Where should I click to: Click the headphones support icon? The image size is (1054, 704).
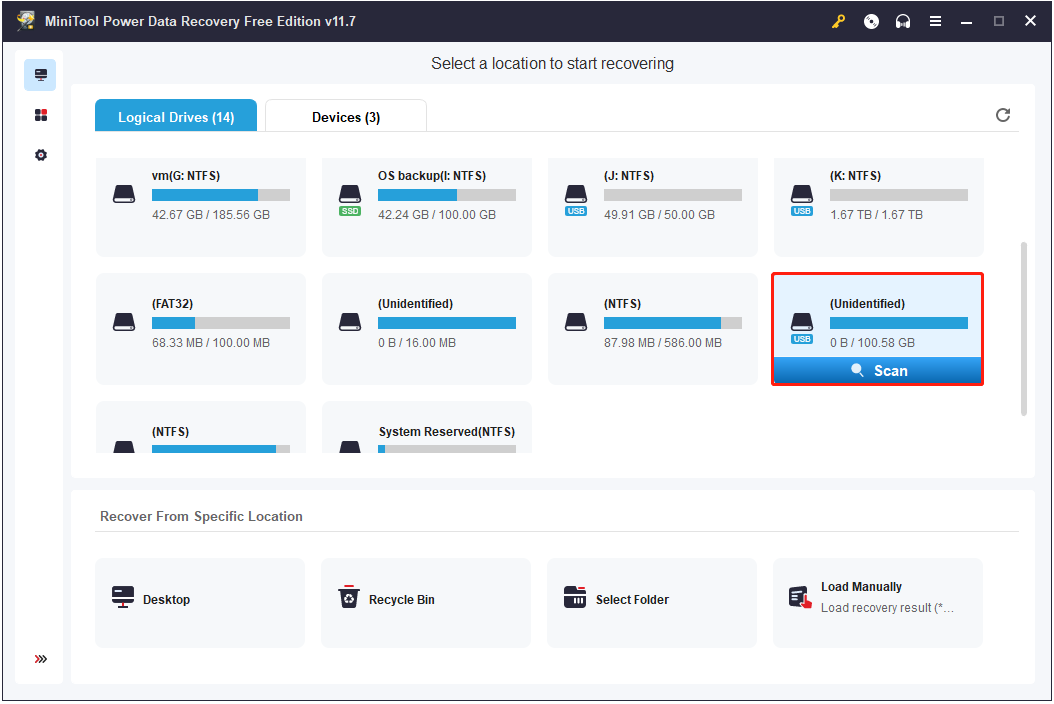[903, 22]
